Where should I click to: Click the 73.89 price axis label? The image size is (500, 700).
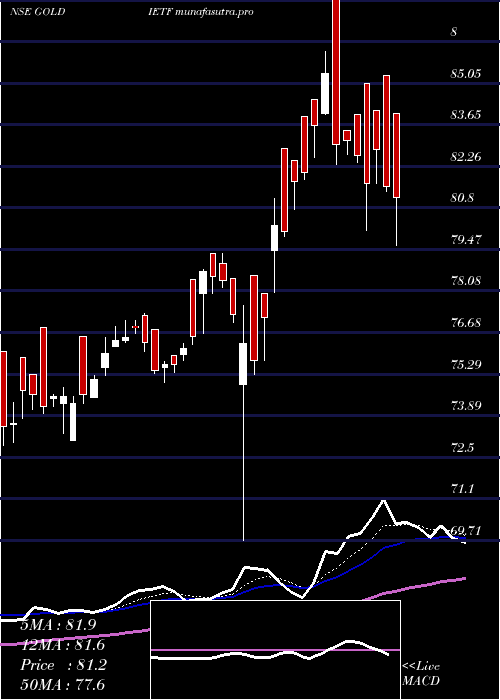click(466, 406)
